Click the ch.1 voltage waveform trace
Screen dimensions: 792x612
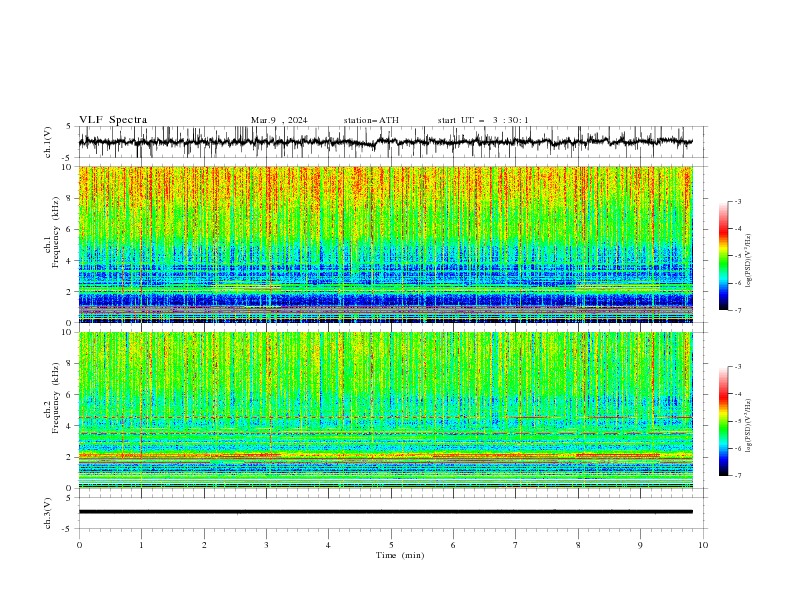point(385,142)
